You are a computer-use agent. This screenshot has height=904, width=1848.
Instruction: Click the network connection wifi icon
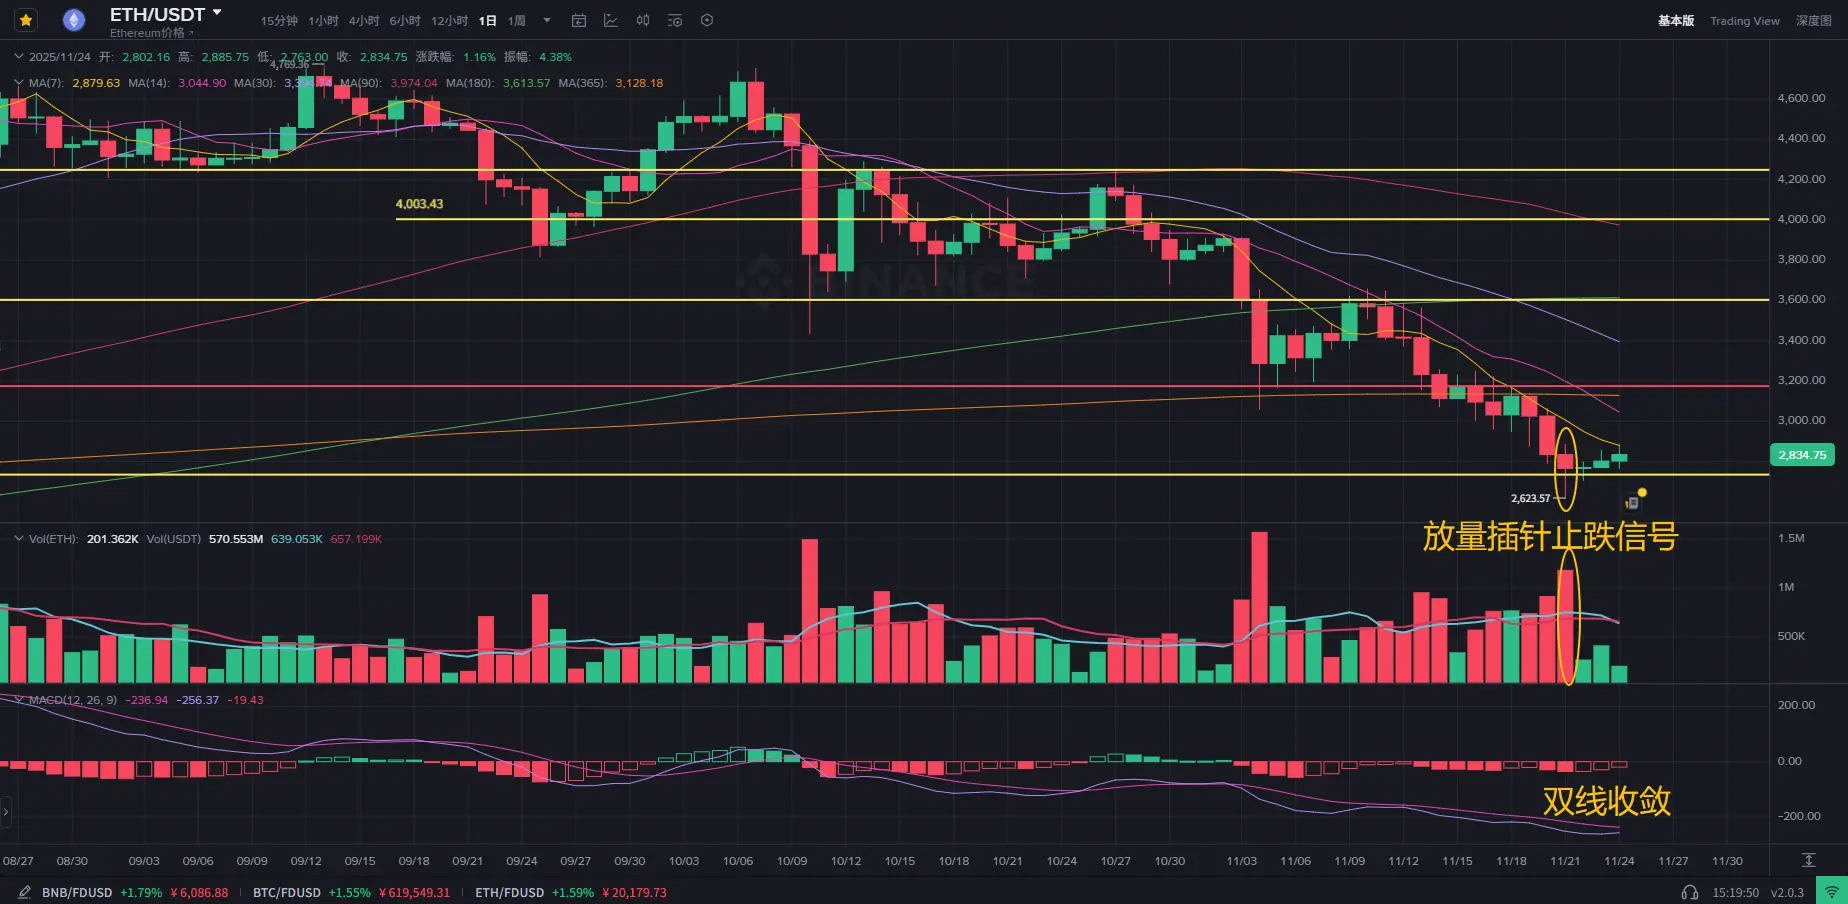tap(1832, 892)
